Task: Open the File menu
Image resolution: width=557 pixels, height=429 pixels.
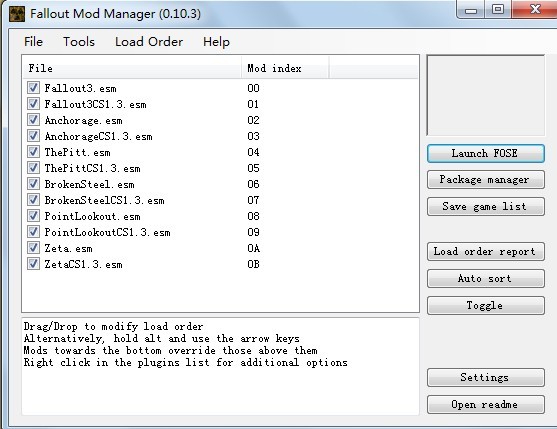Action: [33, 42]
